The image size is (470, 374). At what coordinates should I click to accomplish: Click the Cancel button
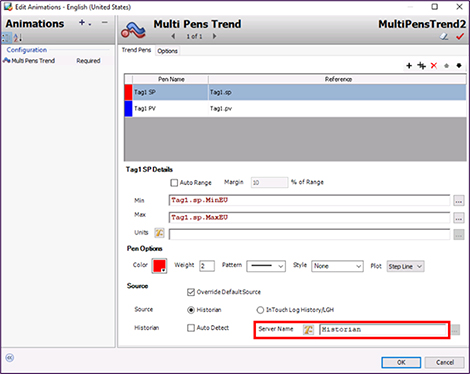pos(445,362)
